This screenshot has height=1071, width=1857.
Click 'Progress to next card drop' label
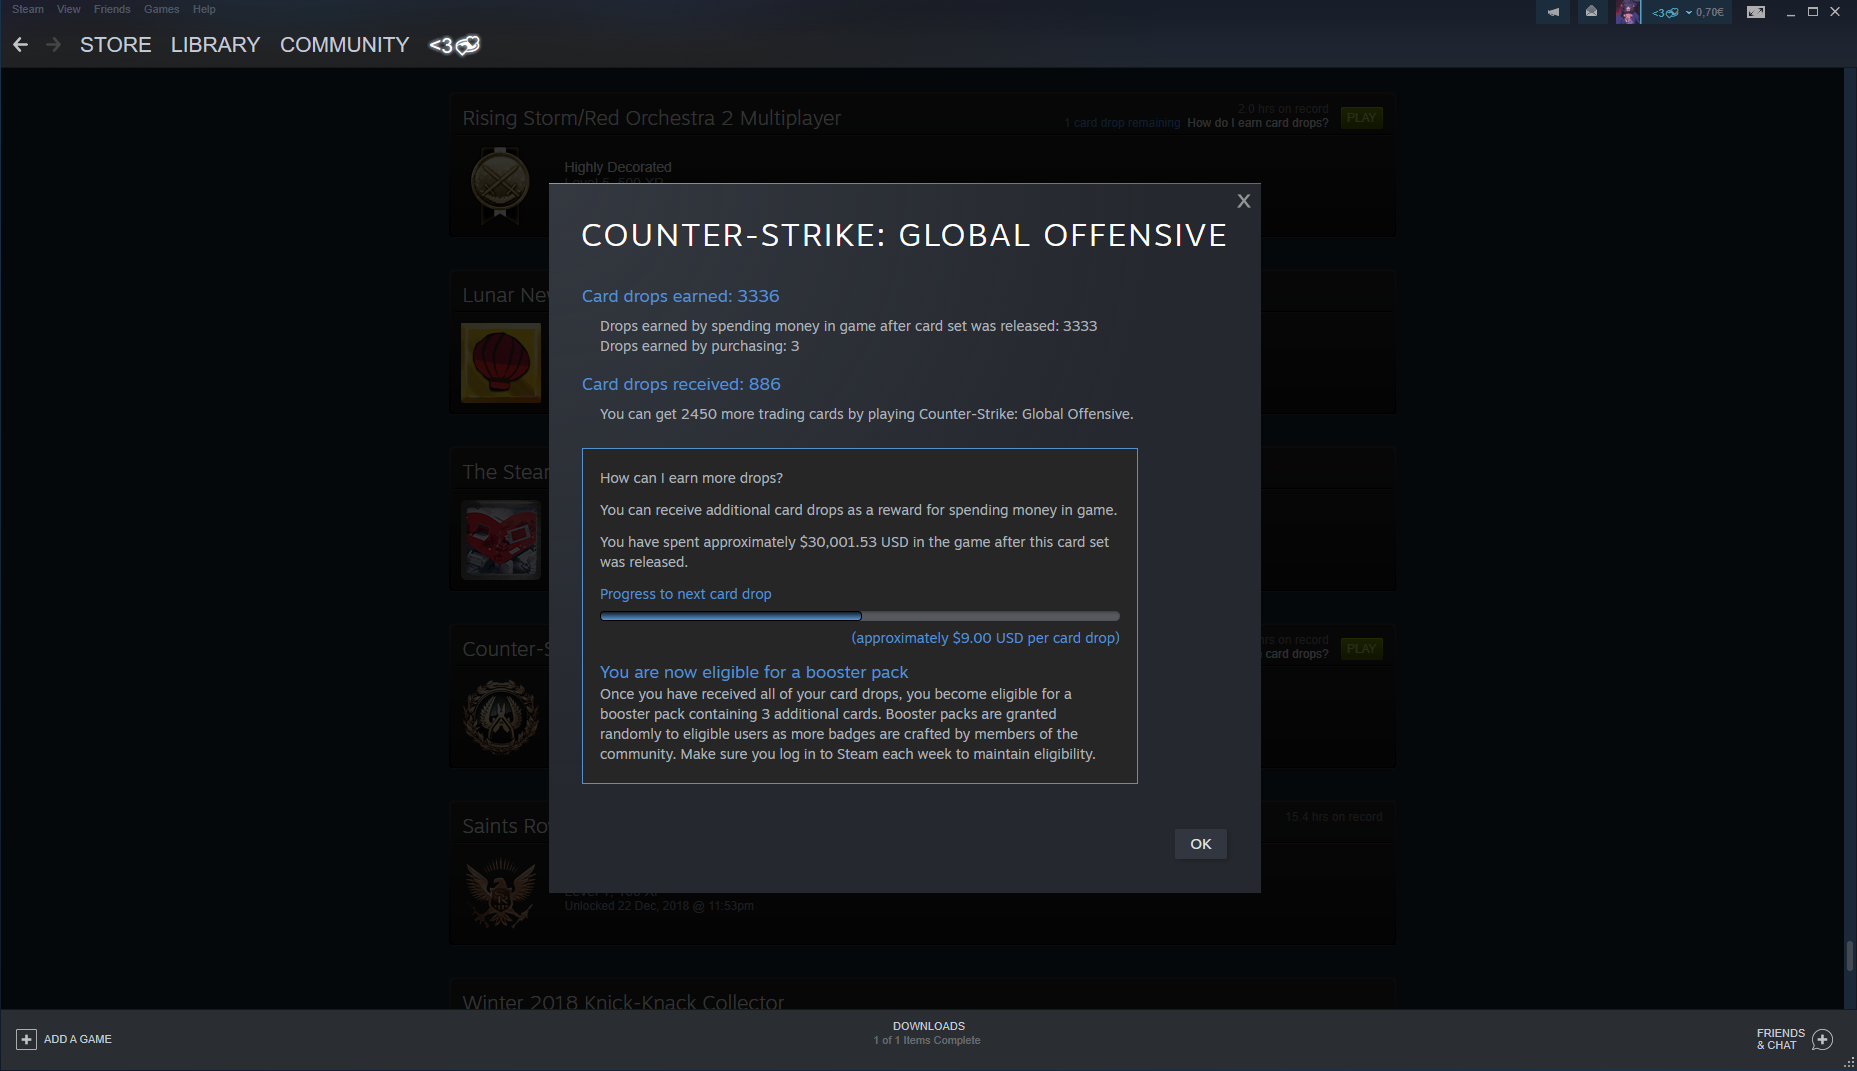pos(686,594)
